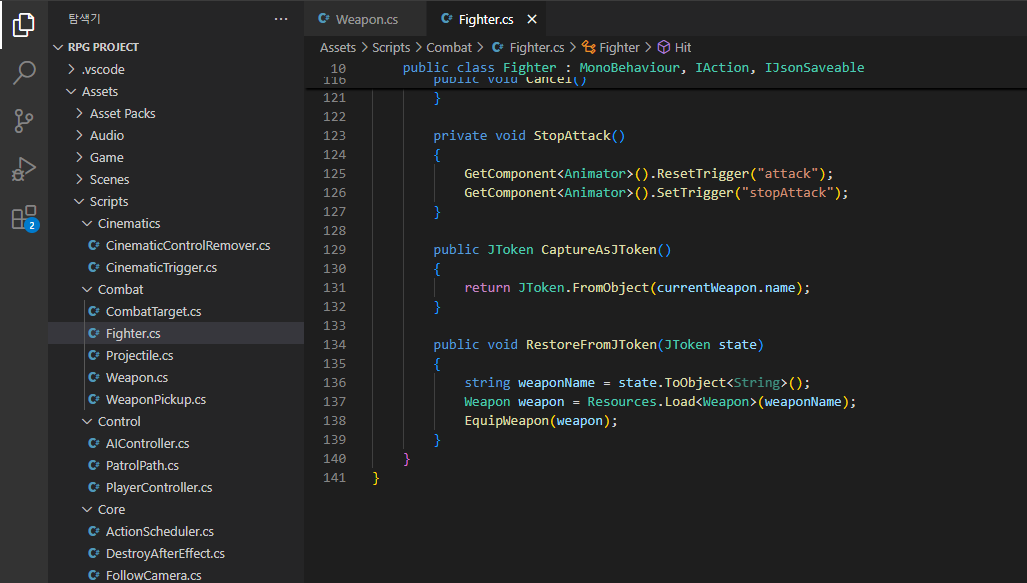Image resolution: width=1027 pixels, height=583 pixels.
Task: Open Projectile.cs from the file tree
Action: tap(139, 355)
